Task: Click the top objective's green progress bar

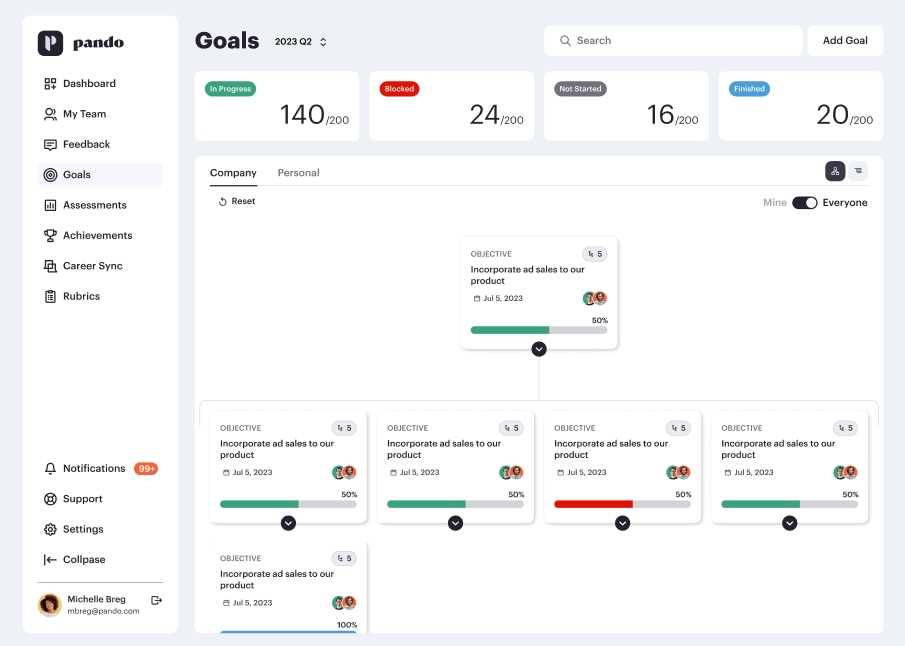Action: coord(539,330)
